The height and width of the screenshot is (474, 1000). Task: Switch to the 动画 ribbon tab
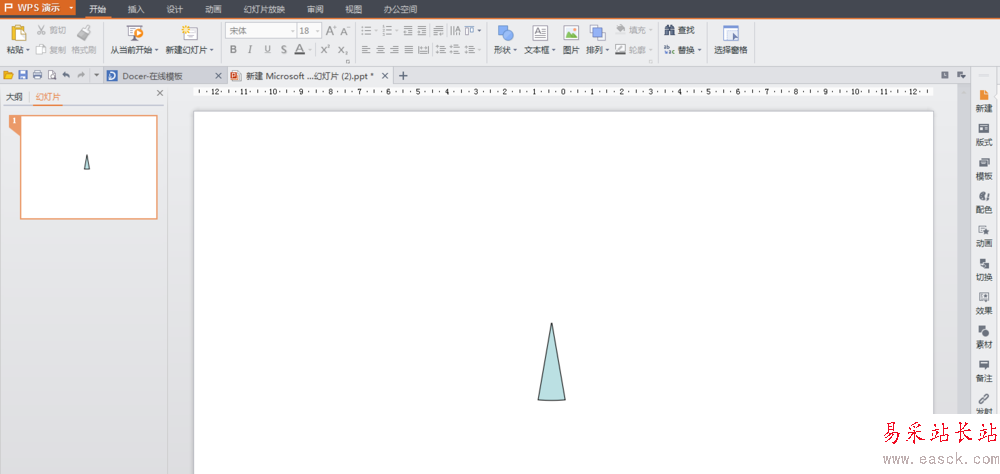tap(214, 9)
